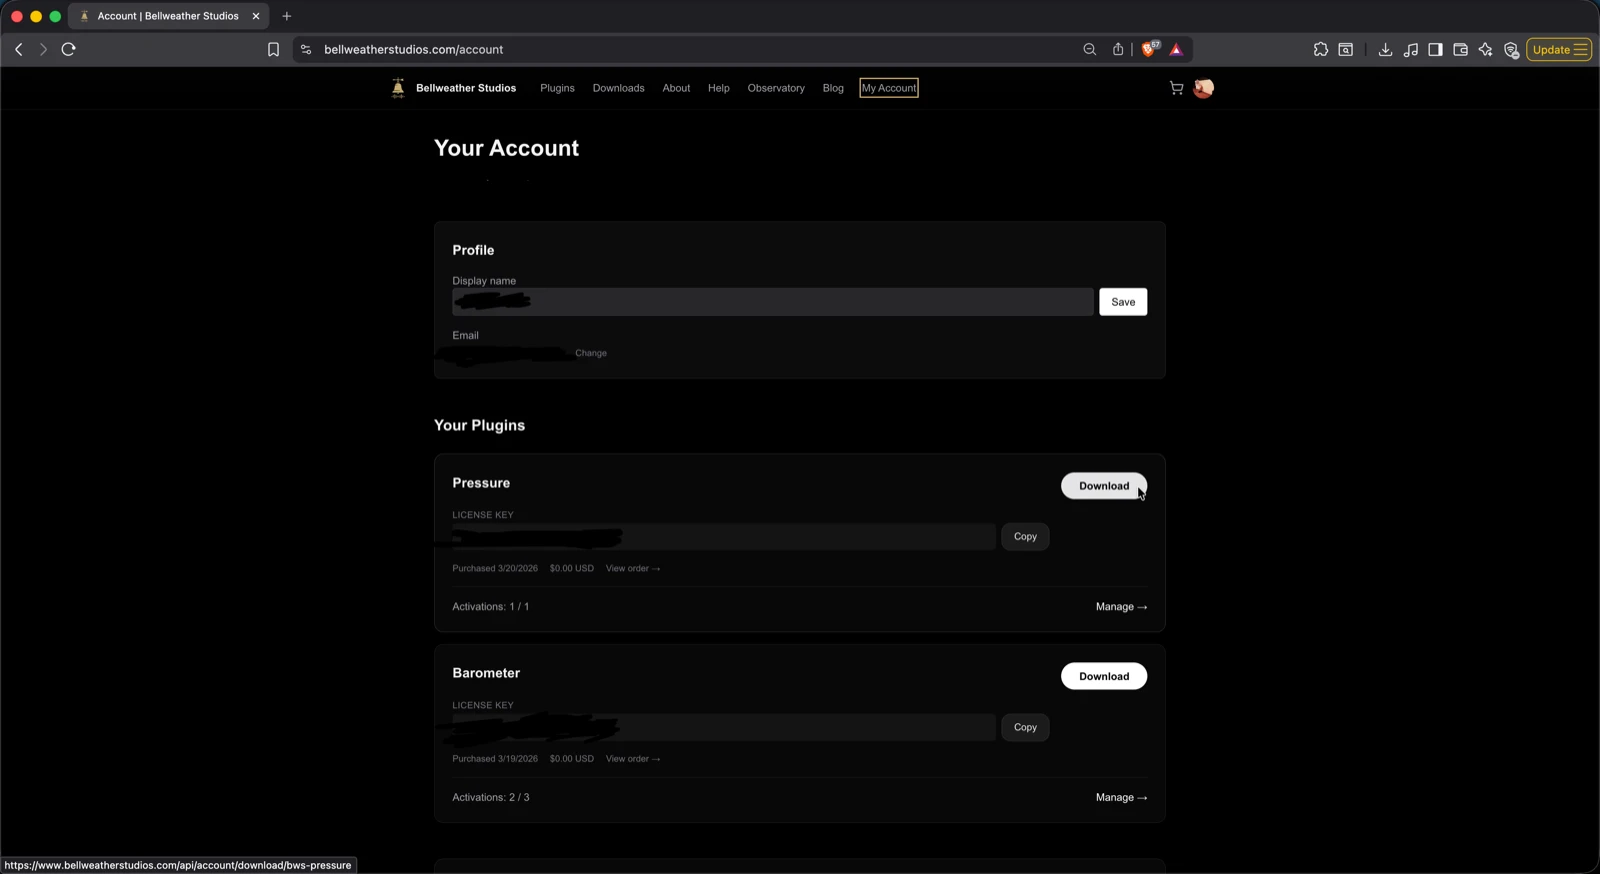Open Downloads in site navigation

tap(618, 88)
